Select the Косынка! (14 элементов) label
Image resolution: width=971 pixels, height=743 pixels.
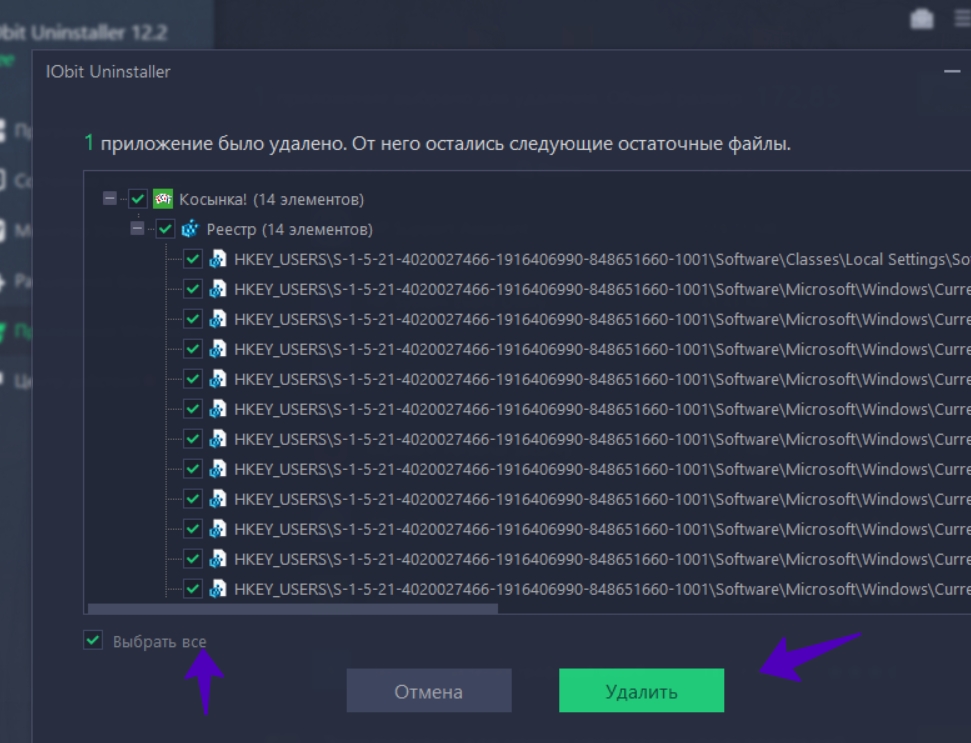pyautogui.click(x=271, y=199)
